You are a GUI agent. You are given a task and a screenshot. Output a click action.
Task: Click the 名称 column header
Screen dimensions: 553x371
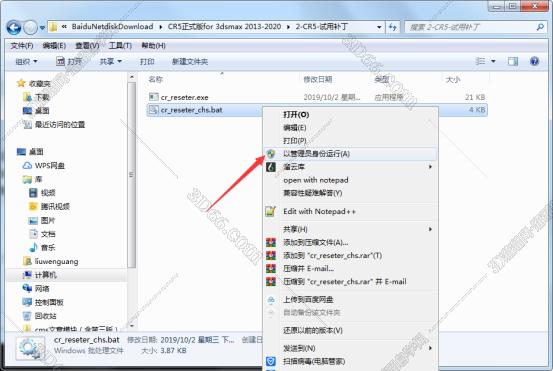click(x=156, y=79)
